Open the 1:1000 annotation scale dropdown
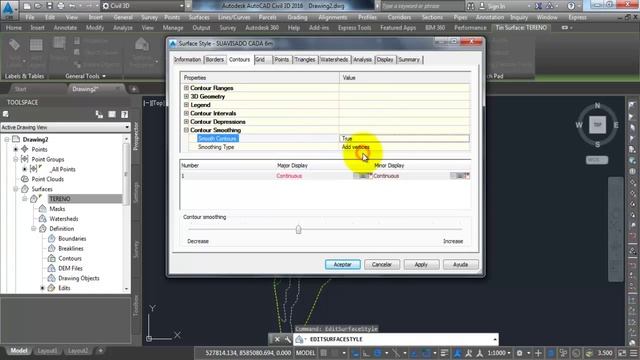The height and width of the screenshot is (360, 640). tap(499, 353)
